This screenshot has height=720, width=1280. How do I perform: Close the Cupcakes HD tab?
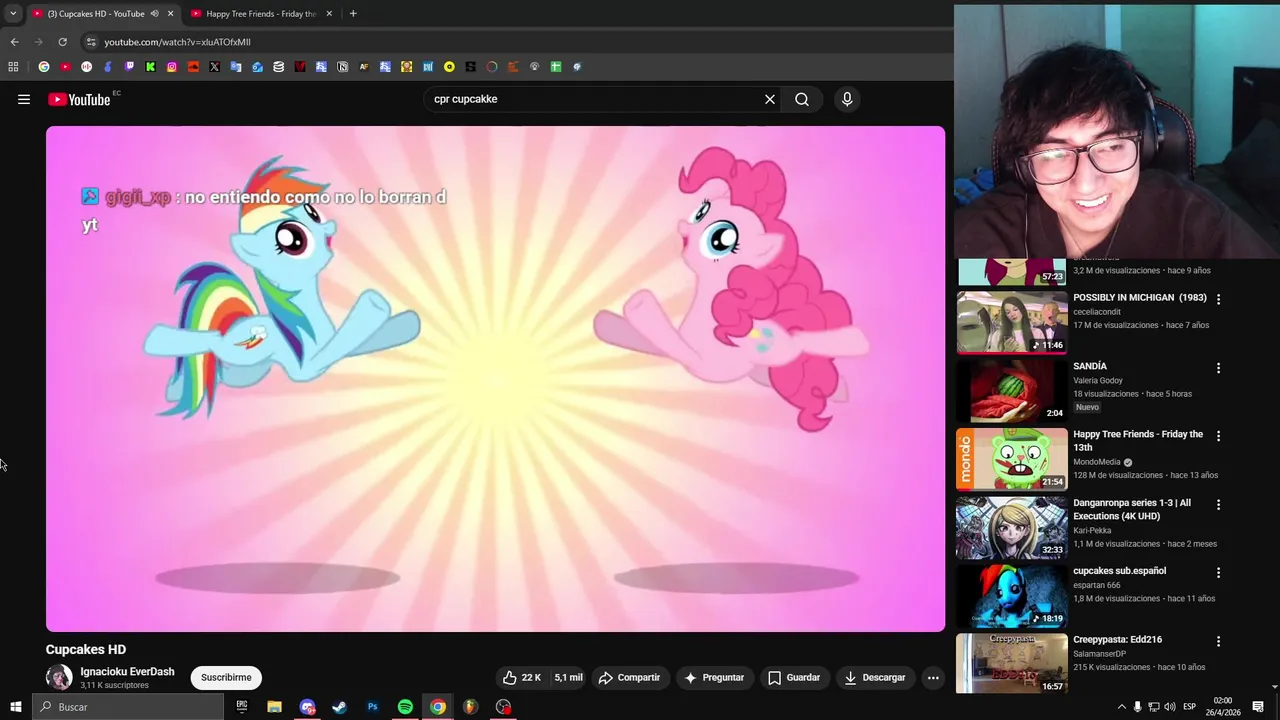170,14
